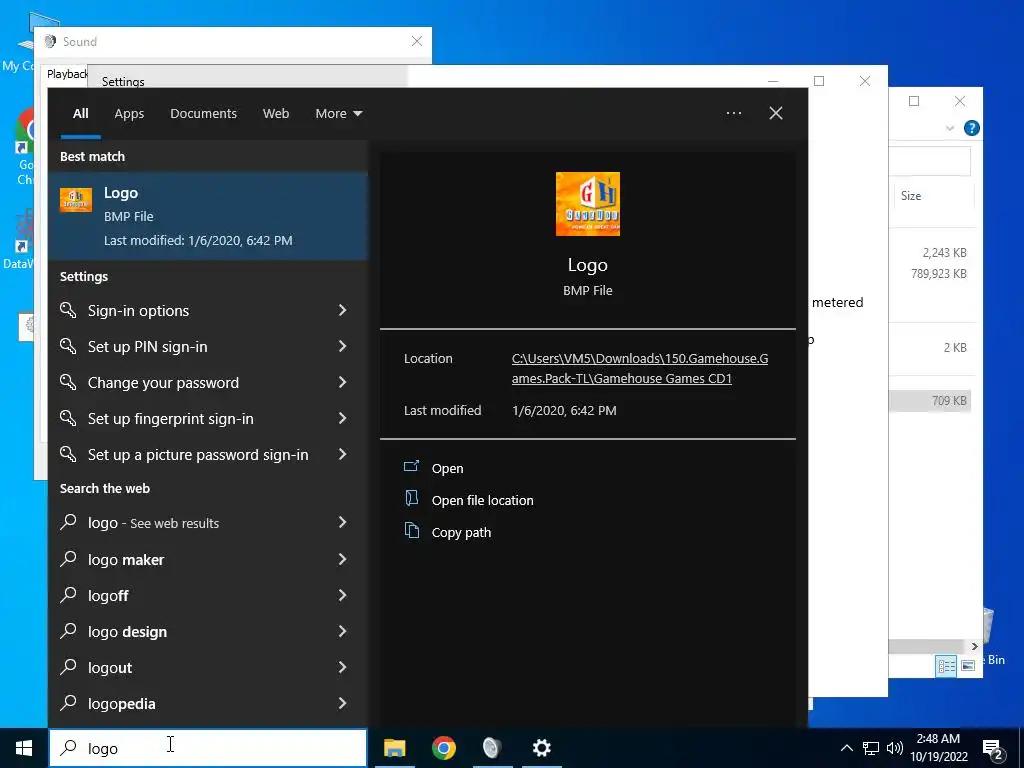Expand the Explorer ribbon chevron
Viewport: 1024px width, 768px height.
tap(950, 128)
